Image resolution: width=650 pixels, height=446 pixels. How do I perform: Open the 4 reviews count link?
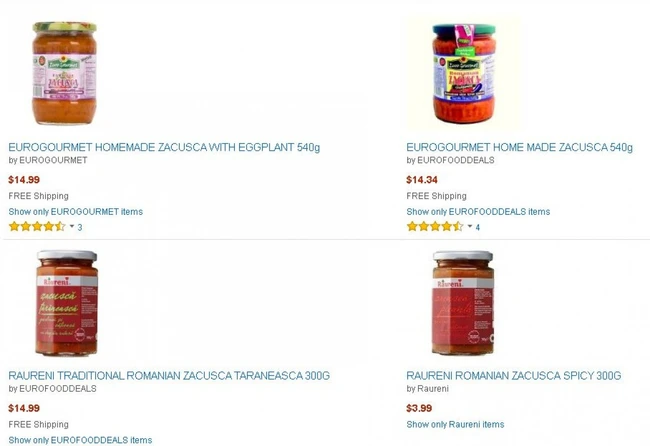point(478,227)
